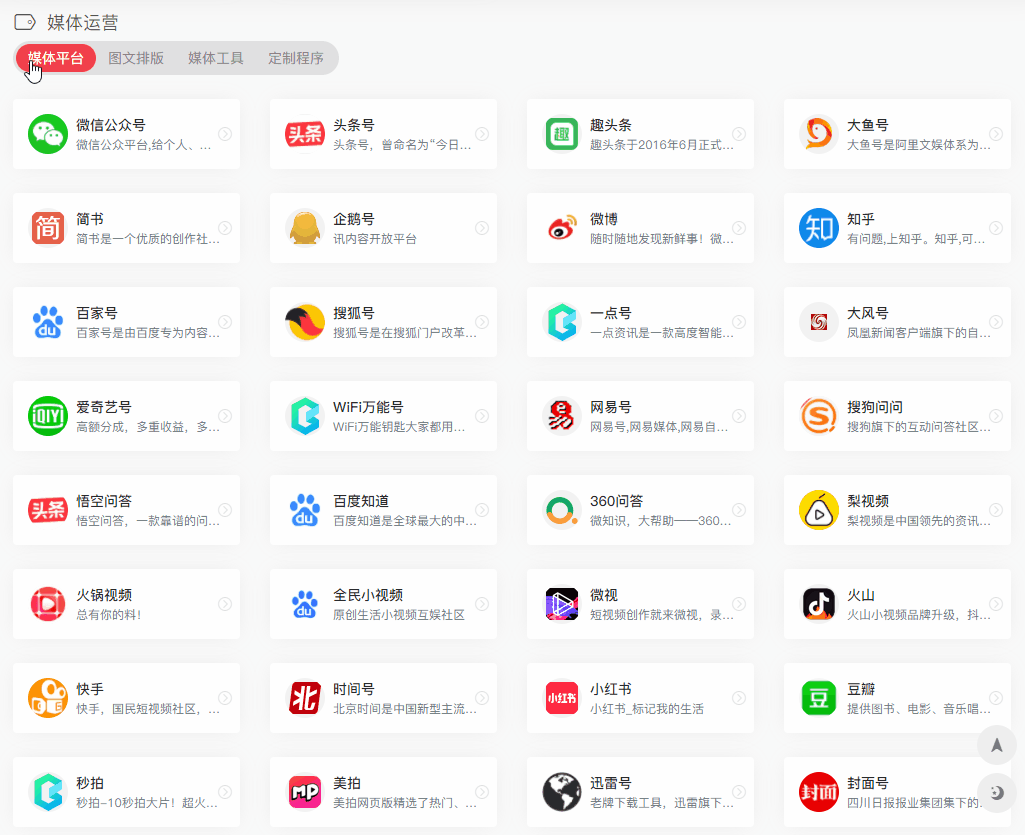
Task: Click the 网易号 red icon
Action: [x=562, y=416]
